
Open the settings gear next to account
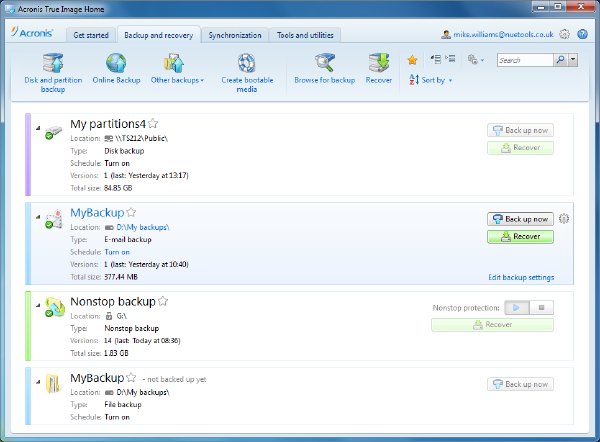click(564, 34)
